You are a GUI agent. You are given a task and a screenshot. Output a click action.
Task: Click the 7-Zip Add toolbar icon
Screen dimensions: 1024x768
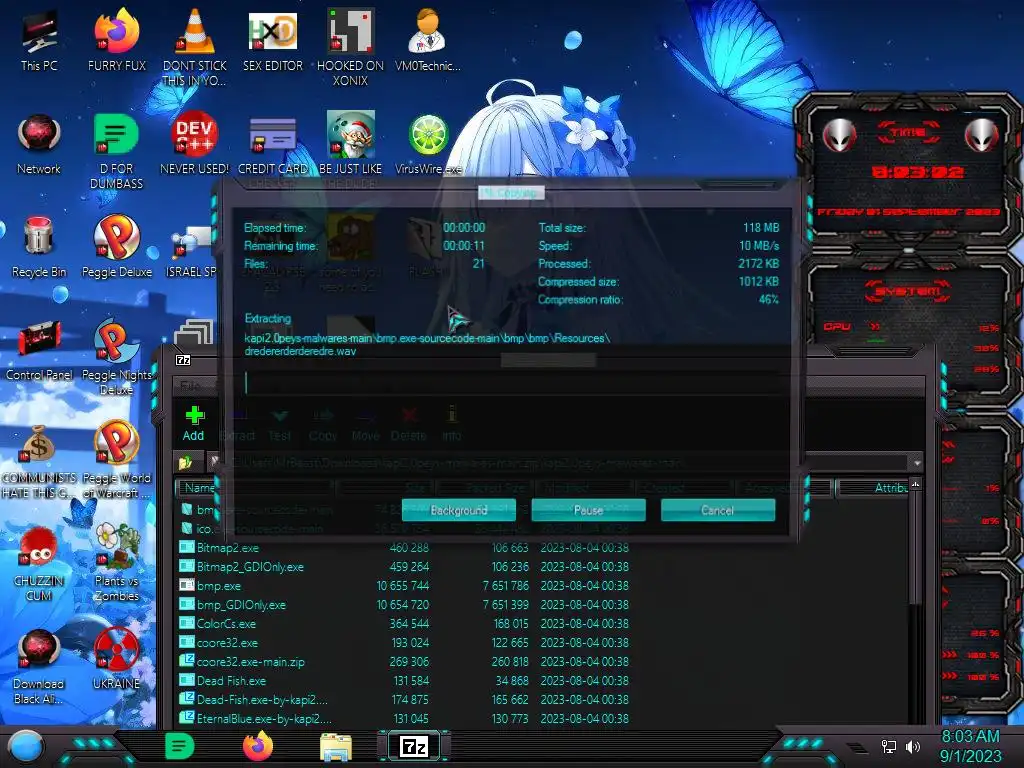click(193, 423)
